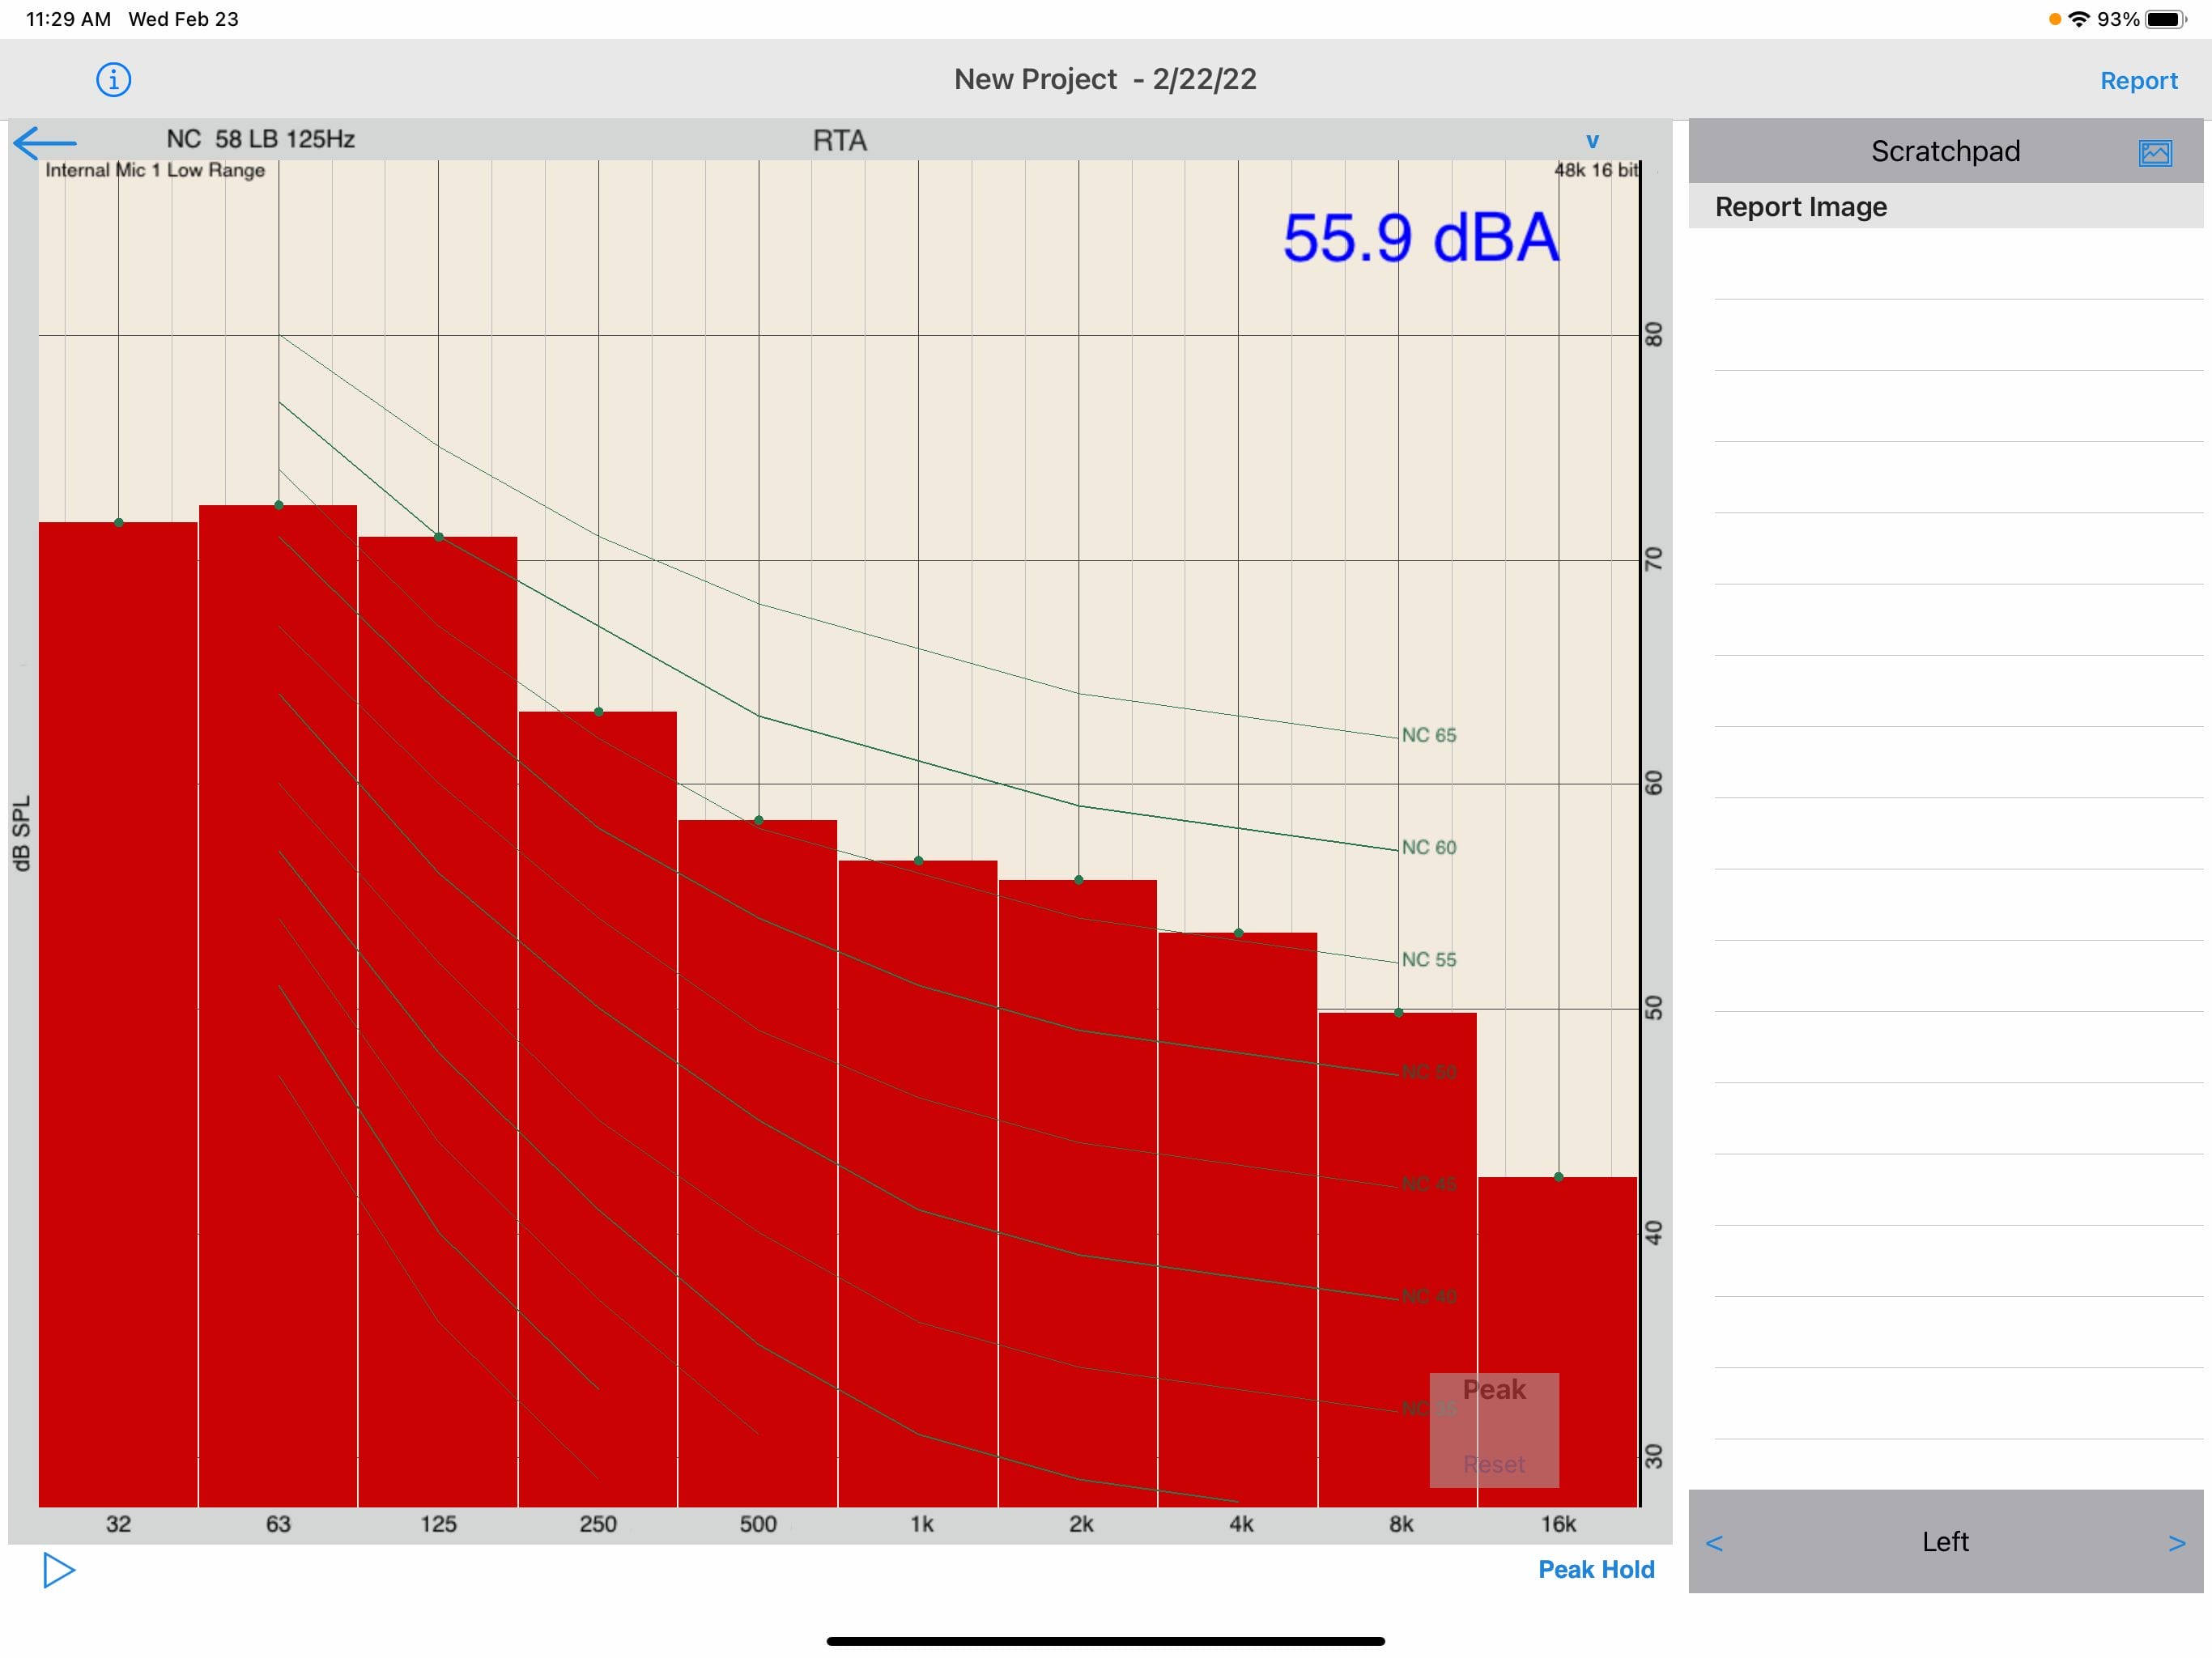Tap the 55.9 dBA level readout
2212x1658 pixels.
(x=1420, y=238)
